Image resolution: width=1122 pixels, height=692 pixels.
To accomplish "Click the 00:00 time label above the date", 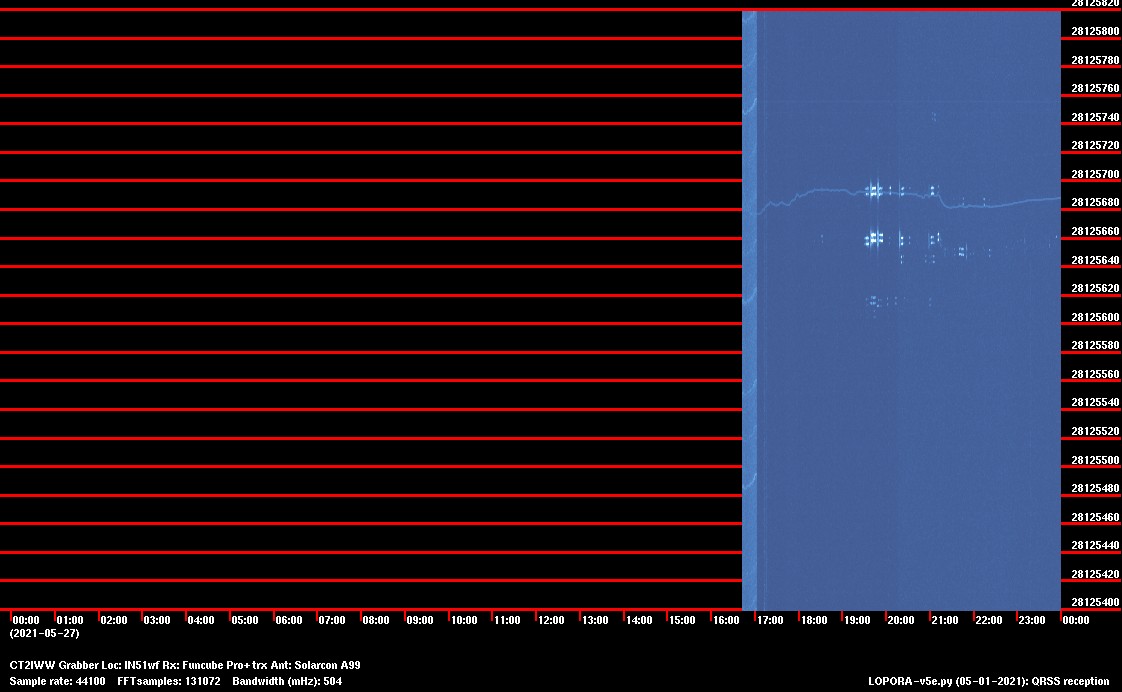I will tap(26, 620).
